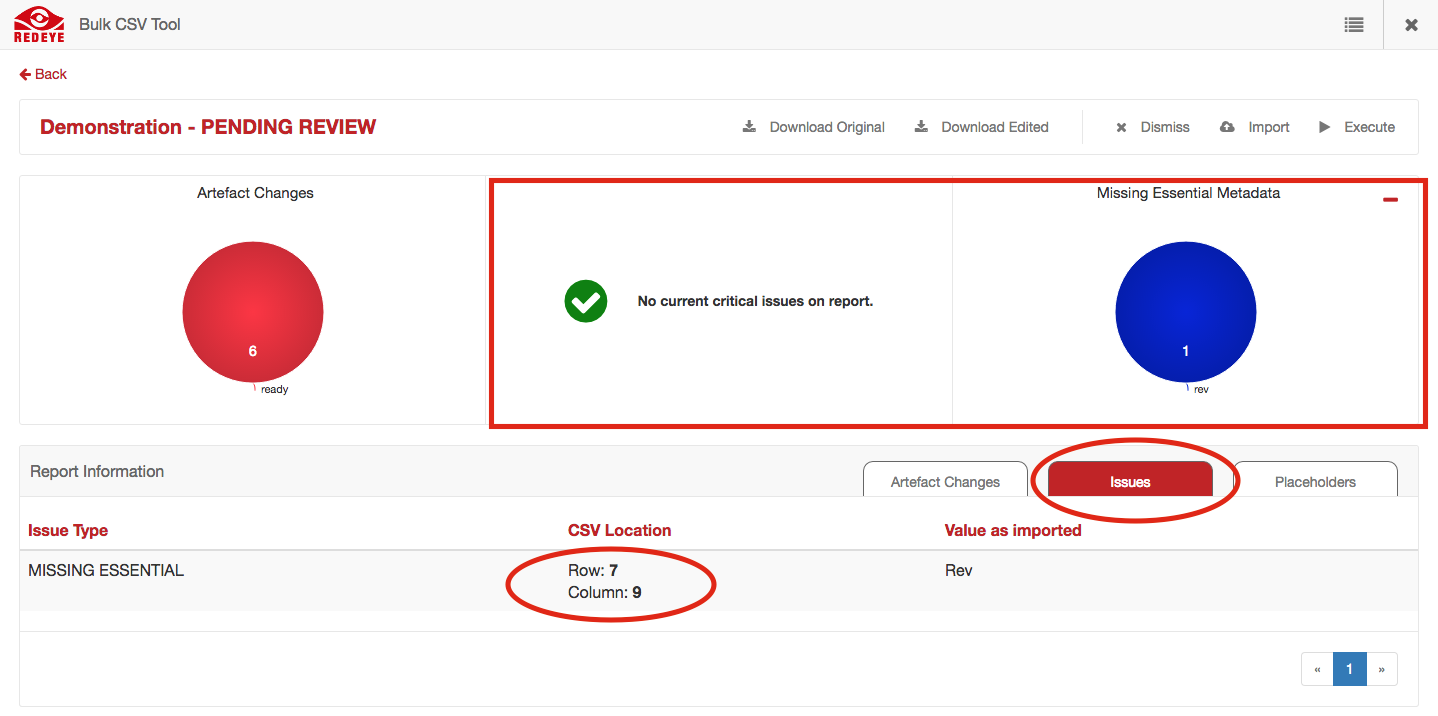This screenshot has width=1438, height=716.
Task: Click the green checkmark status icon
Action: [586, 301]
